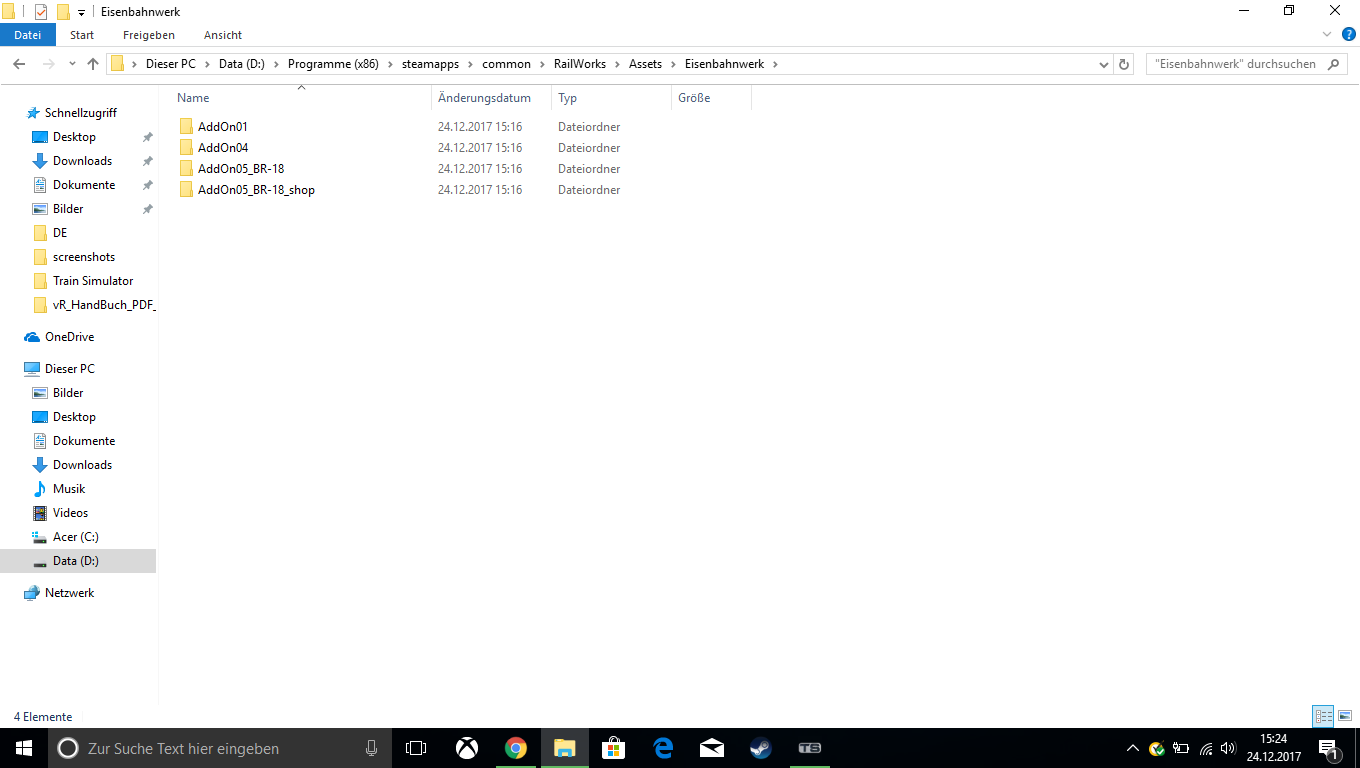
Task: Open the Datei menu tab
Action: (28, 35)
